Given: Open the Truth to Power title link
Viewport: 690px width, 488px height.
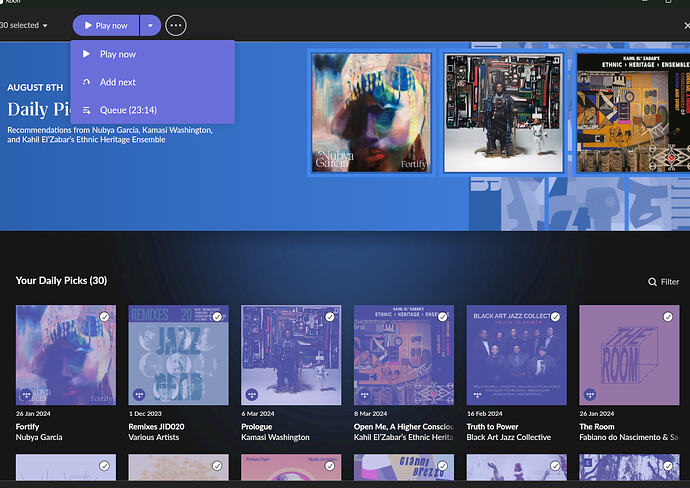Looking at the screenshot, I should coord(492,426).
